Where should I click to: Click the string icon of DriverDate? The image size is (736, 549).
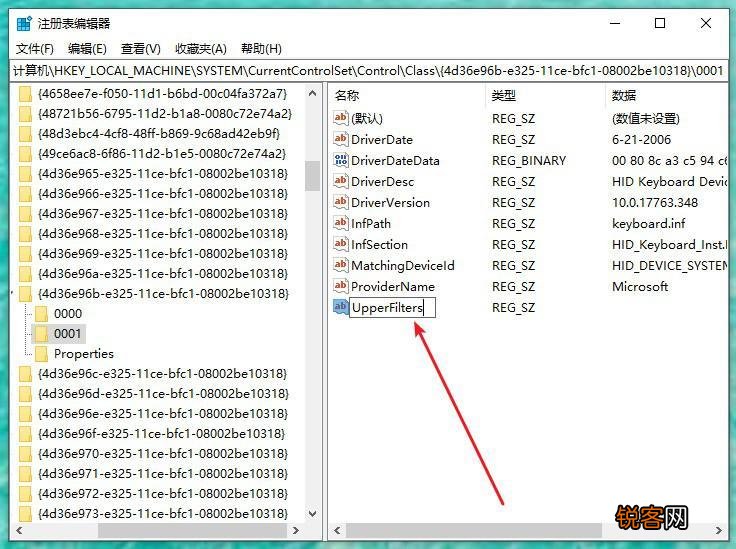pyautogui.click(x=341, y=138)
